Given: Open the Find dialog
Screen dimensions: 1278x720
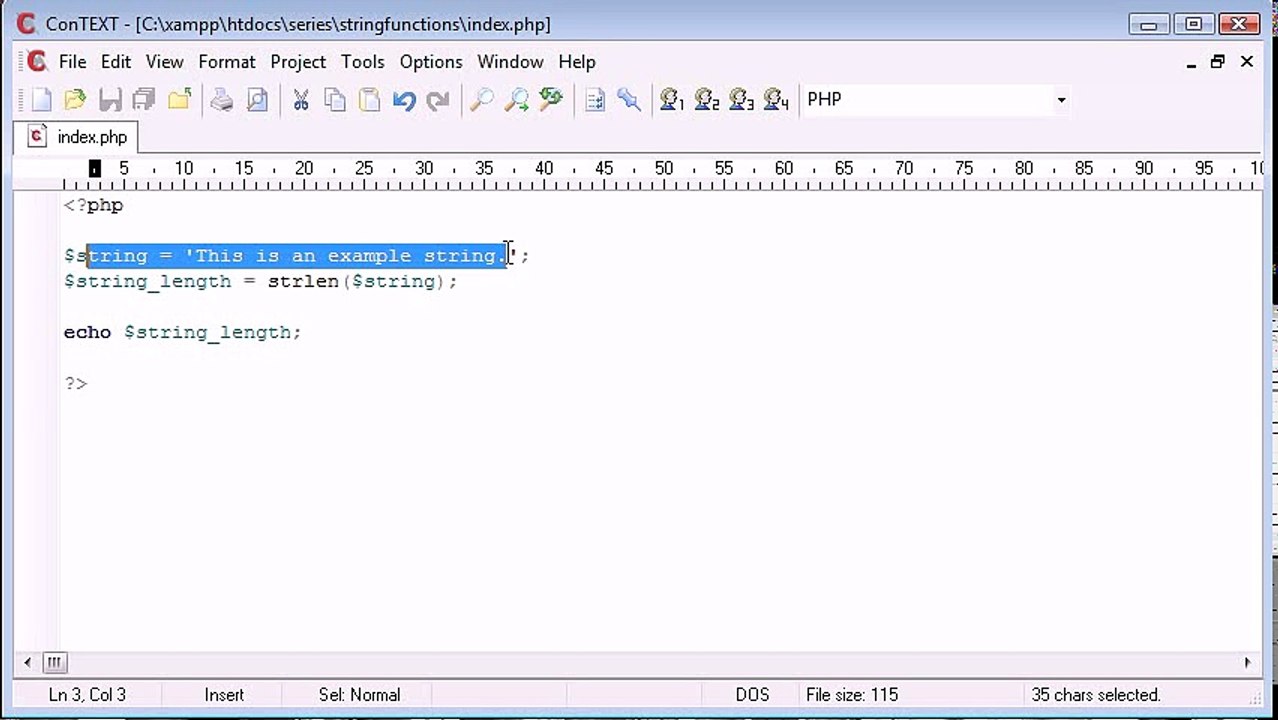Looking at the screenshot, I should point(482,99).
